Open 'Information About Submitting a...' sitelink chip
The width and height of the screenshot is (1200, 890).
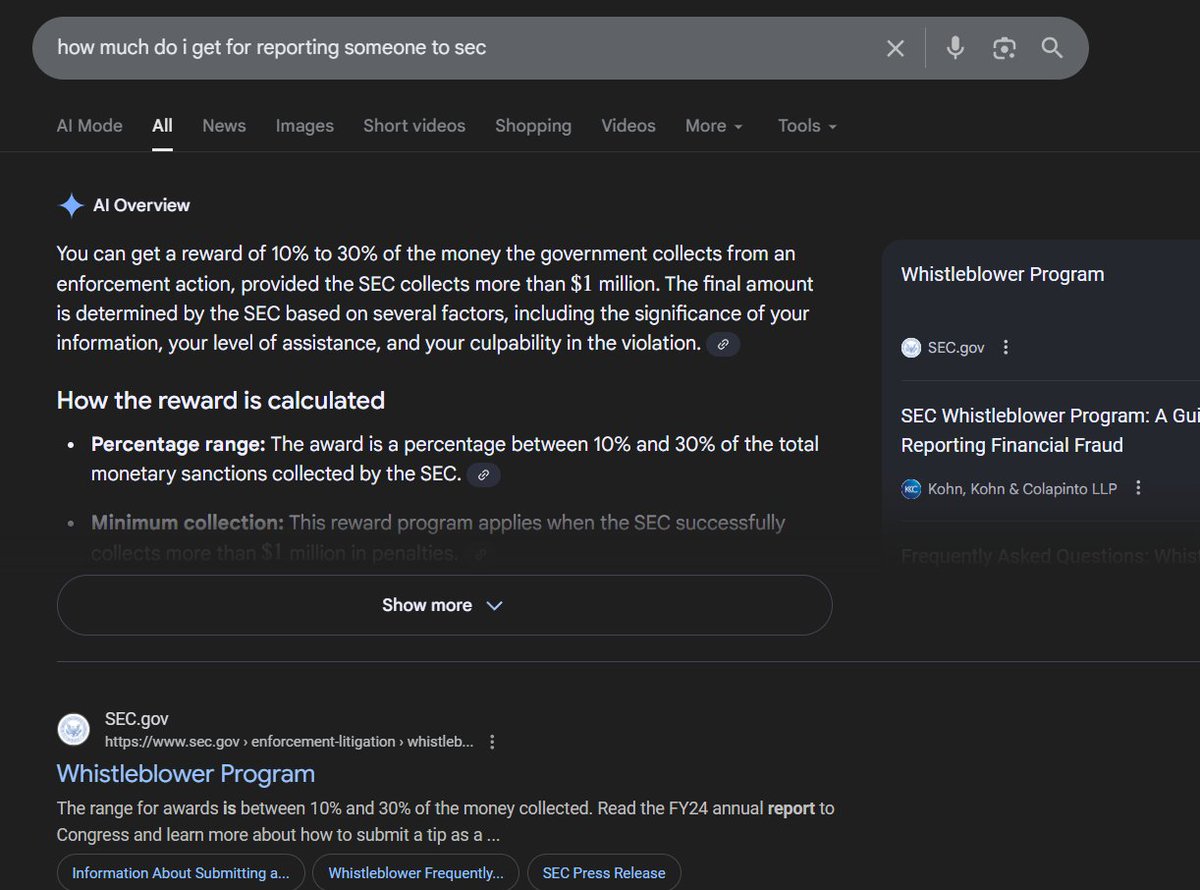pyautogui.click(x=181, y=872)
